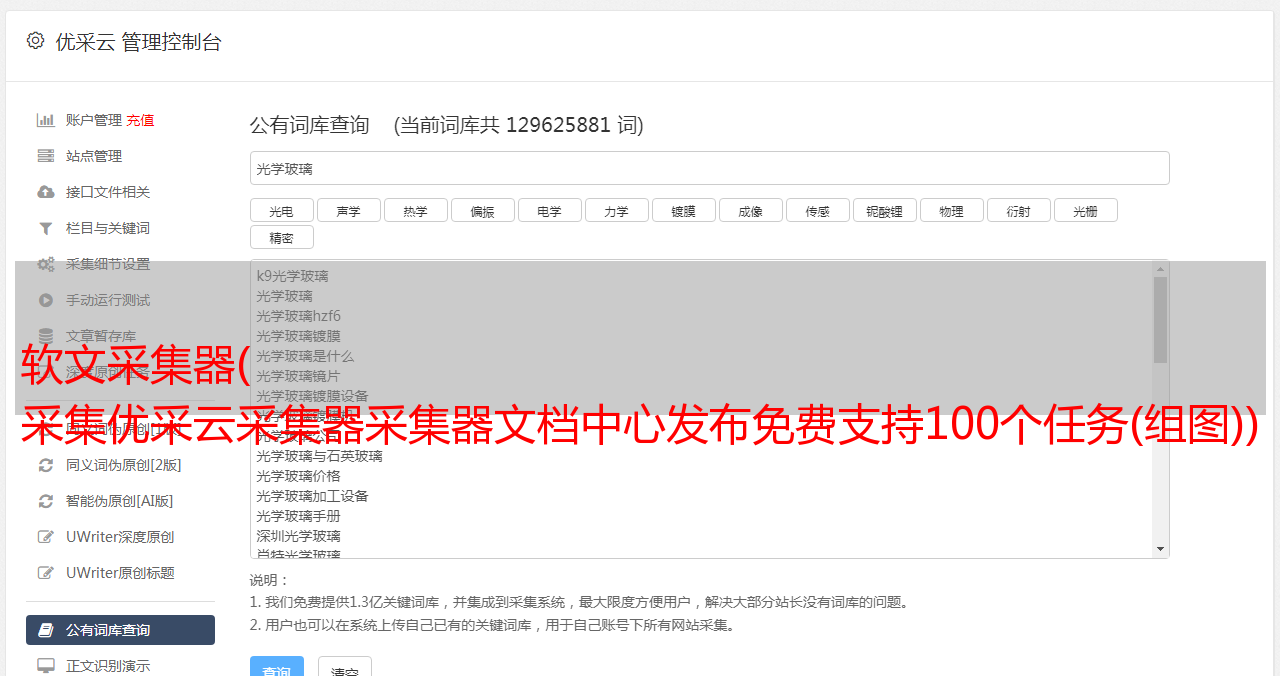
Task: Focus the keyword input containing 光学玻璃
Action: pyautogui.click(x=709, y=168)
